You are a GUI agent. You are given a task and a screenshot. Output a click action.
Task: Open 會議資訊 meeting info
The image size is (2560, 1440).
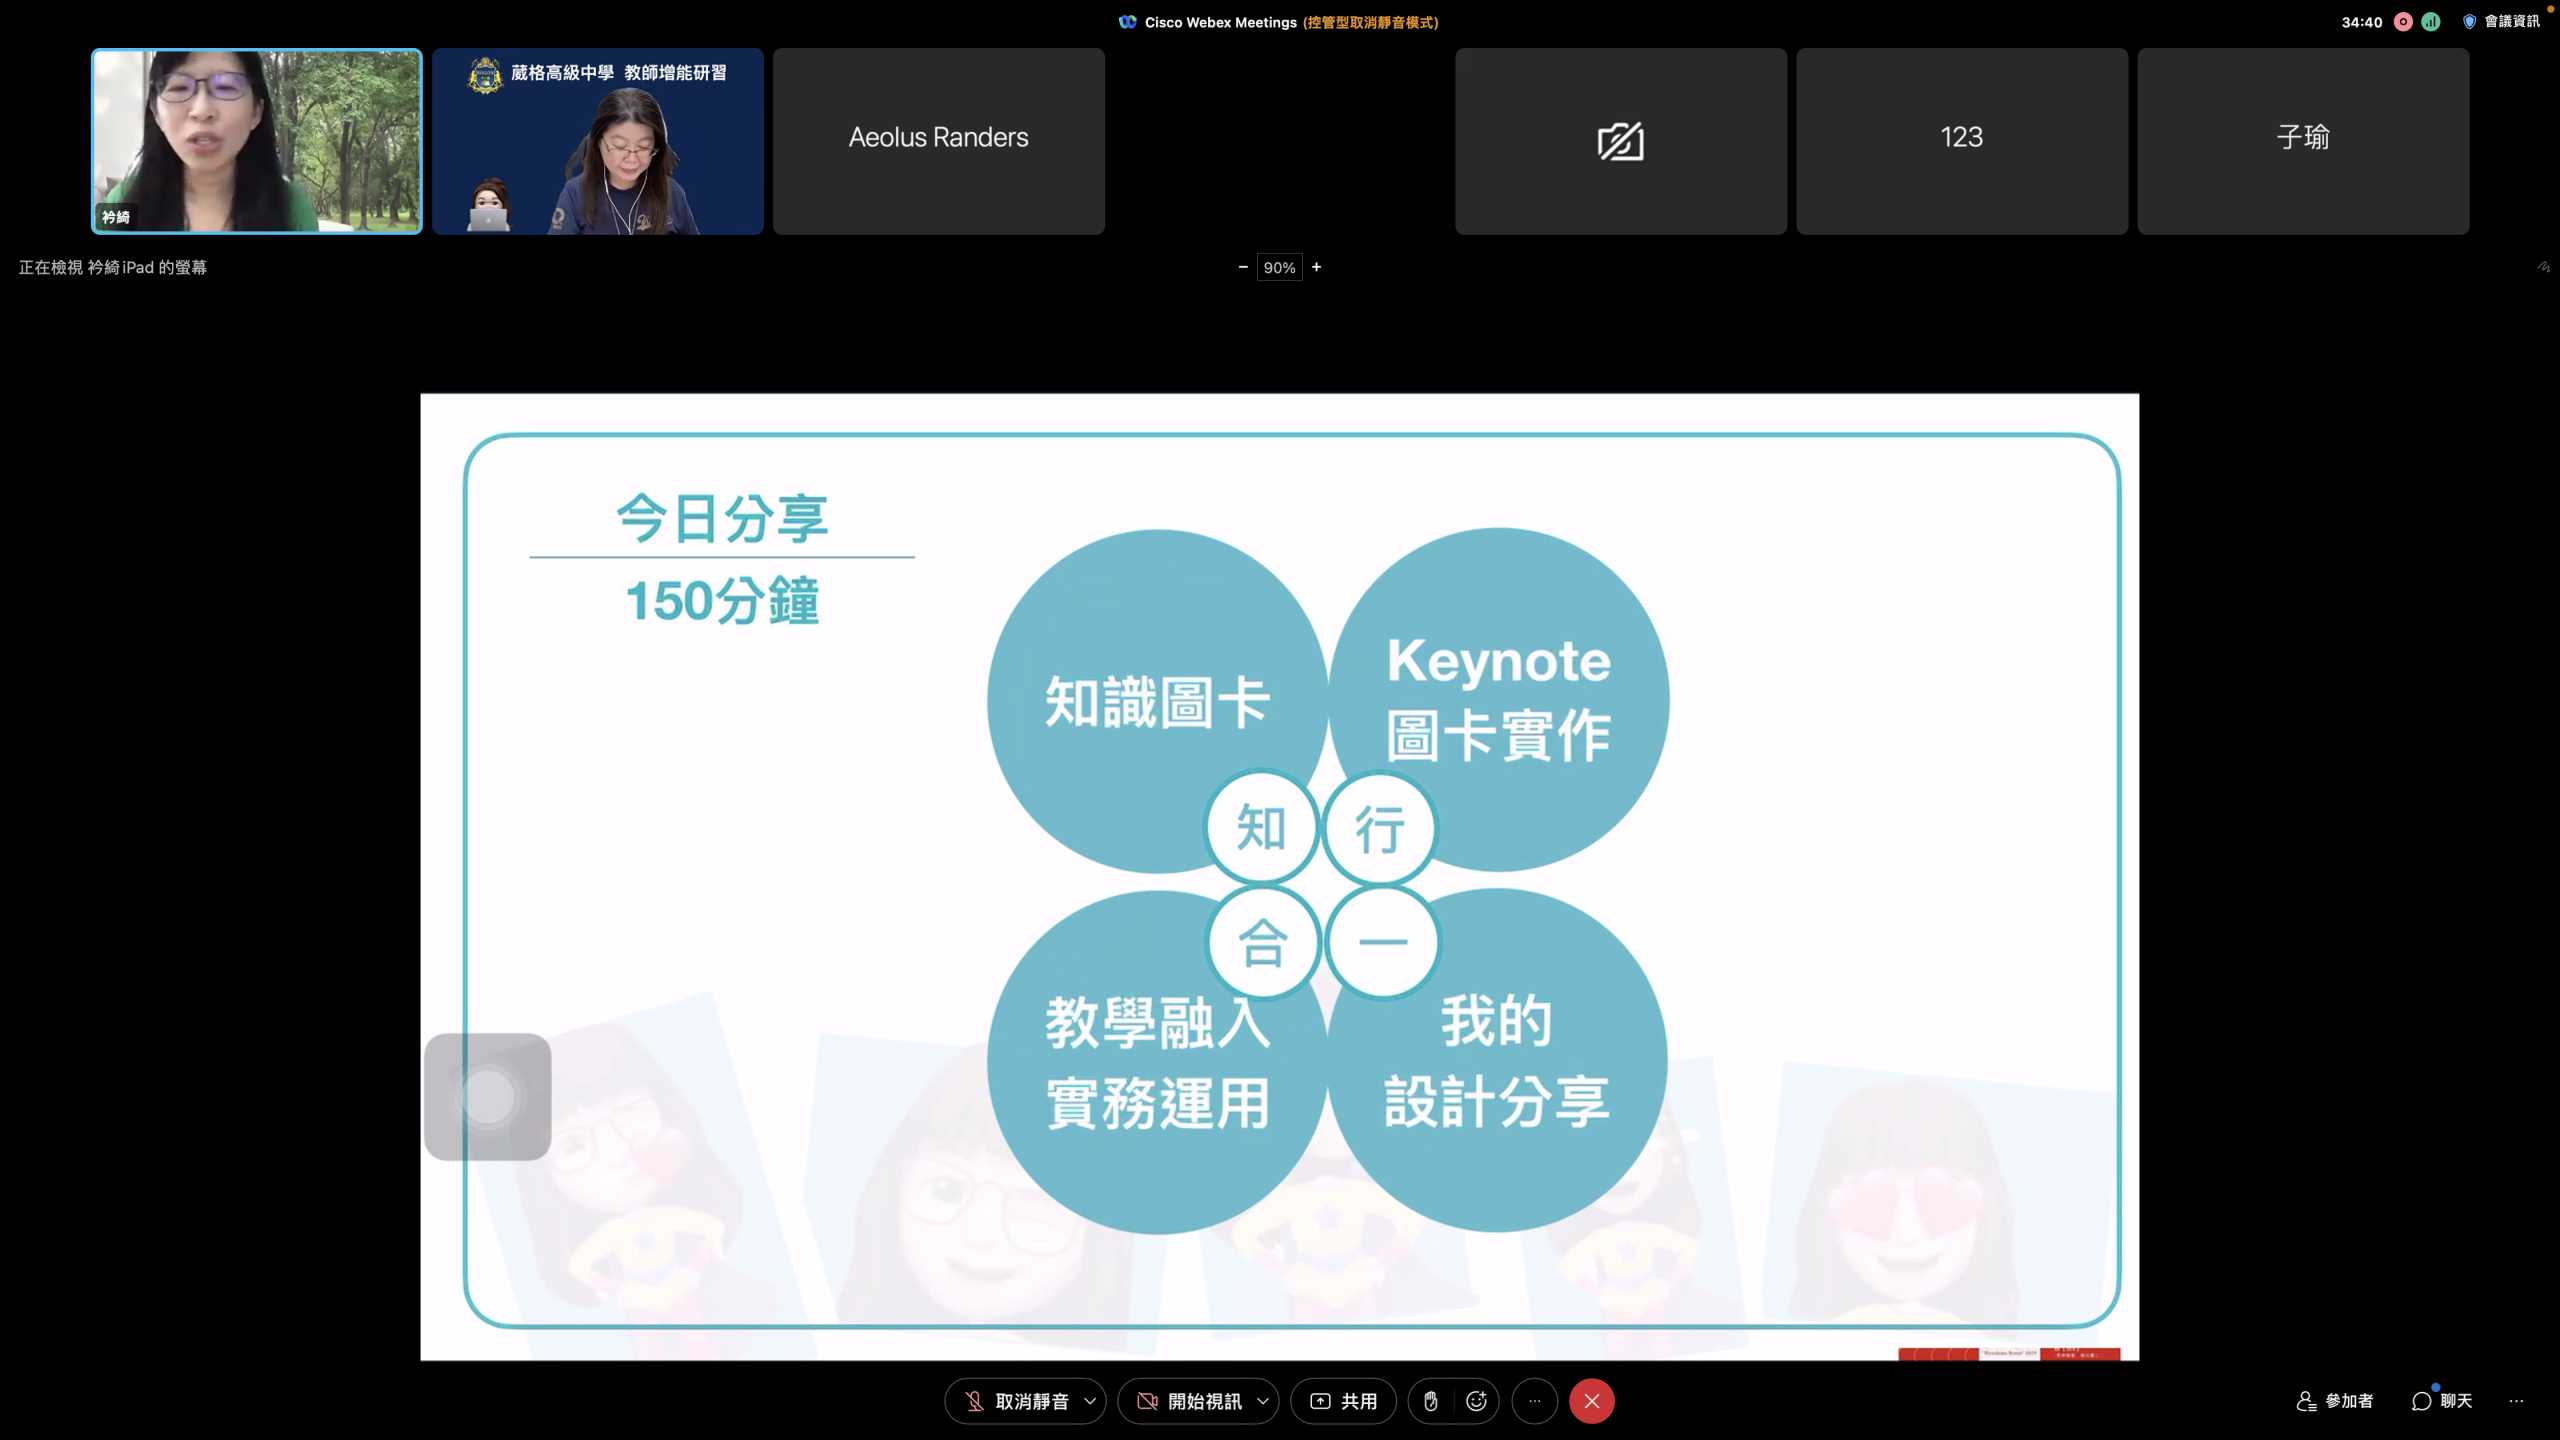click(2501, 22)
